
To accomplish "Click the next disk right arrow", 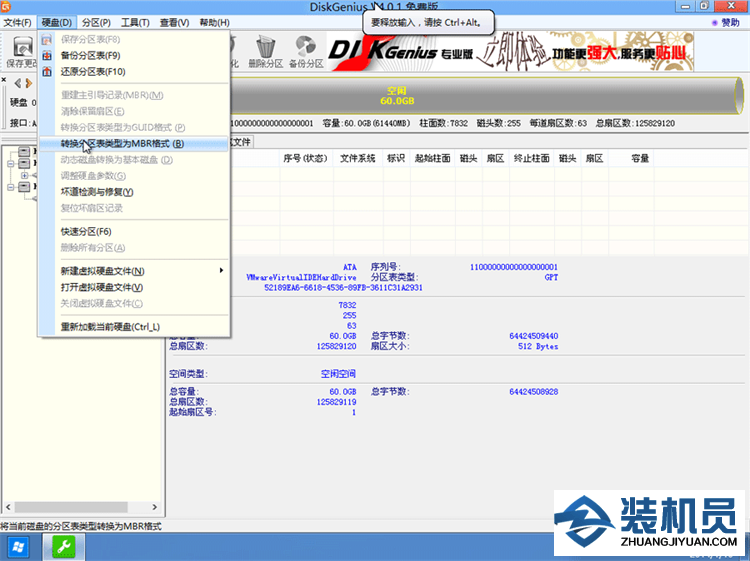I will click(x=29, y=82).
